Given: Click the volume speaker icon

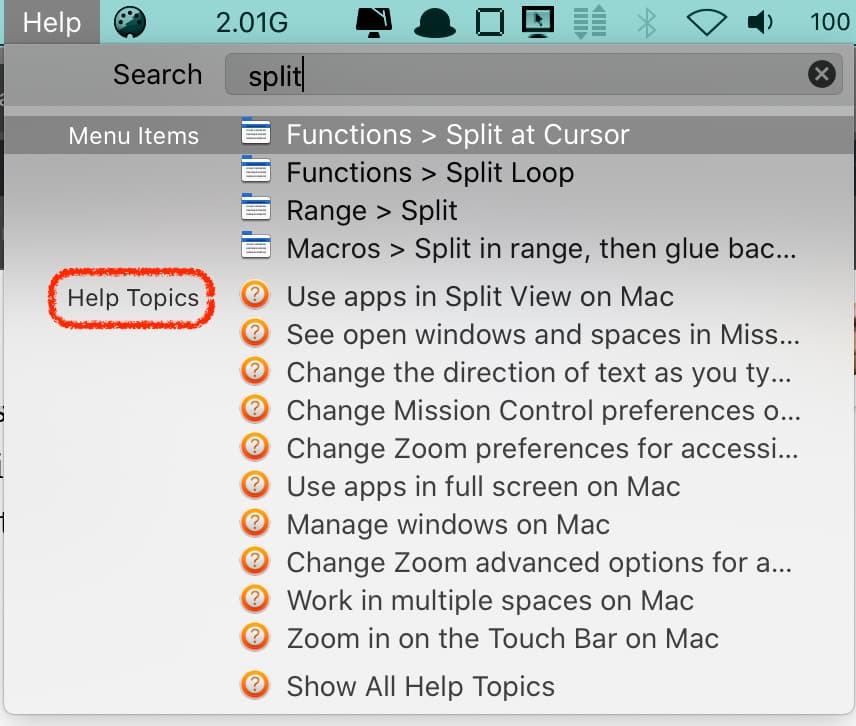Looking at the screenshot, I should tap(761, 22).
